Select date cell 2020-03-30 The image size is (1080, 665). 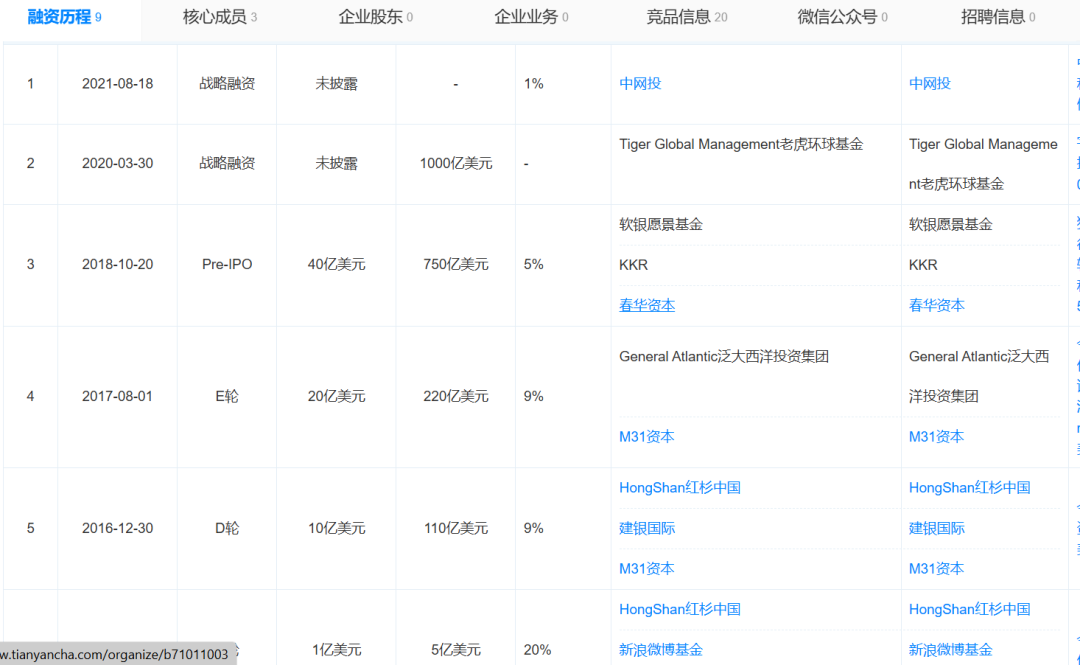tap(117, 163)
